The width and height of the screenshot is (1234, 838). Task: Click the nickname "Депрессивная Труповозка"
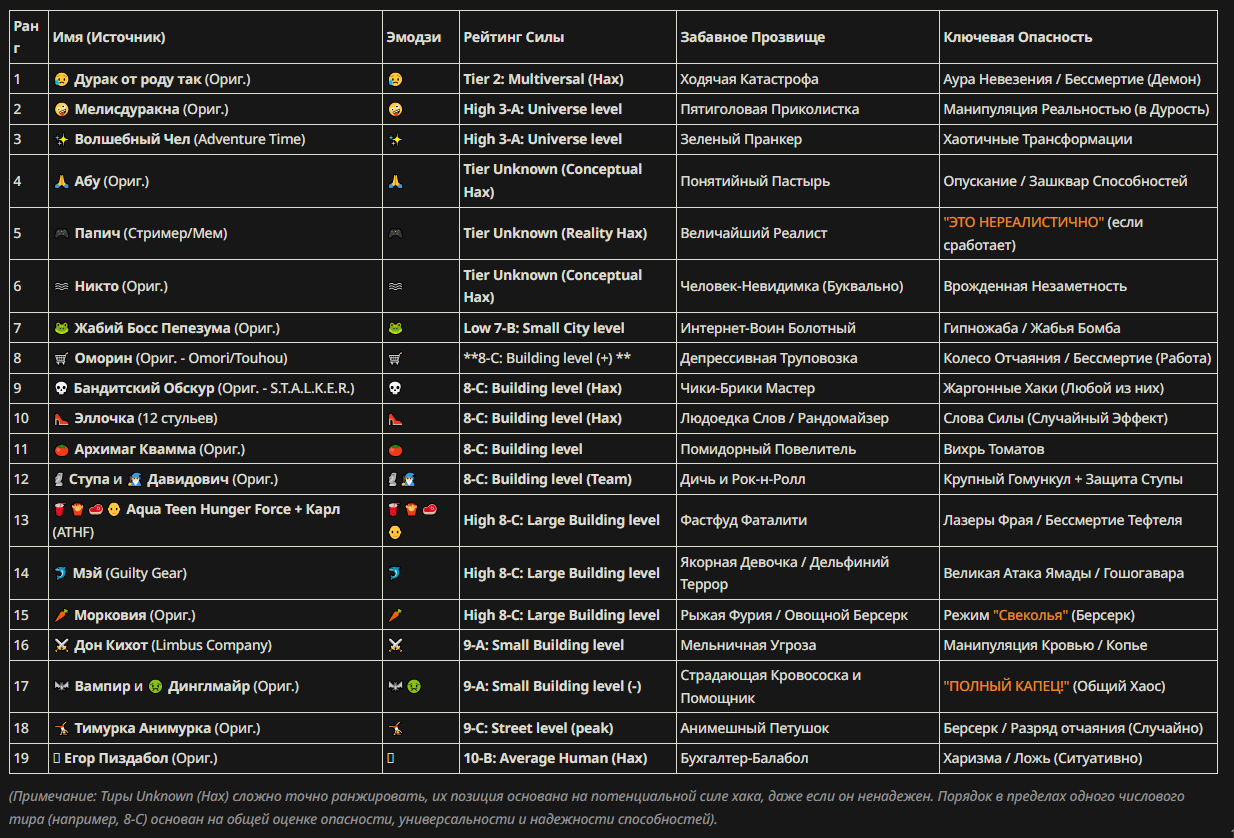(769, 358)
